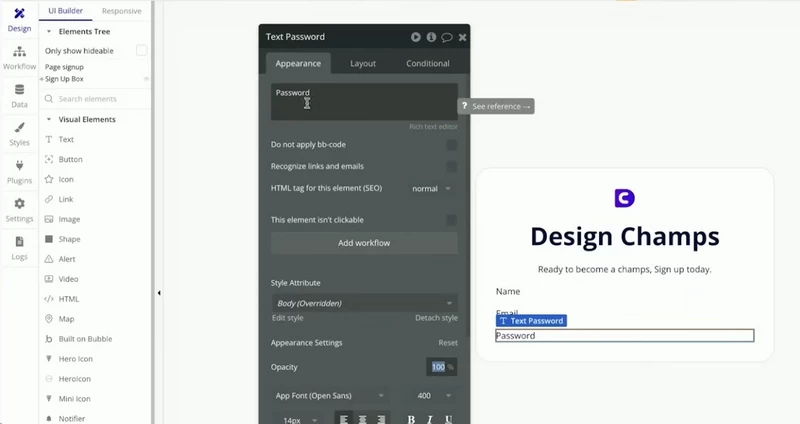Screen dimensions: 800x424
Task: Toggle bold text formatting
Action: click(411, 419)
